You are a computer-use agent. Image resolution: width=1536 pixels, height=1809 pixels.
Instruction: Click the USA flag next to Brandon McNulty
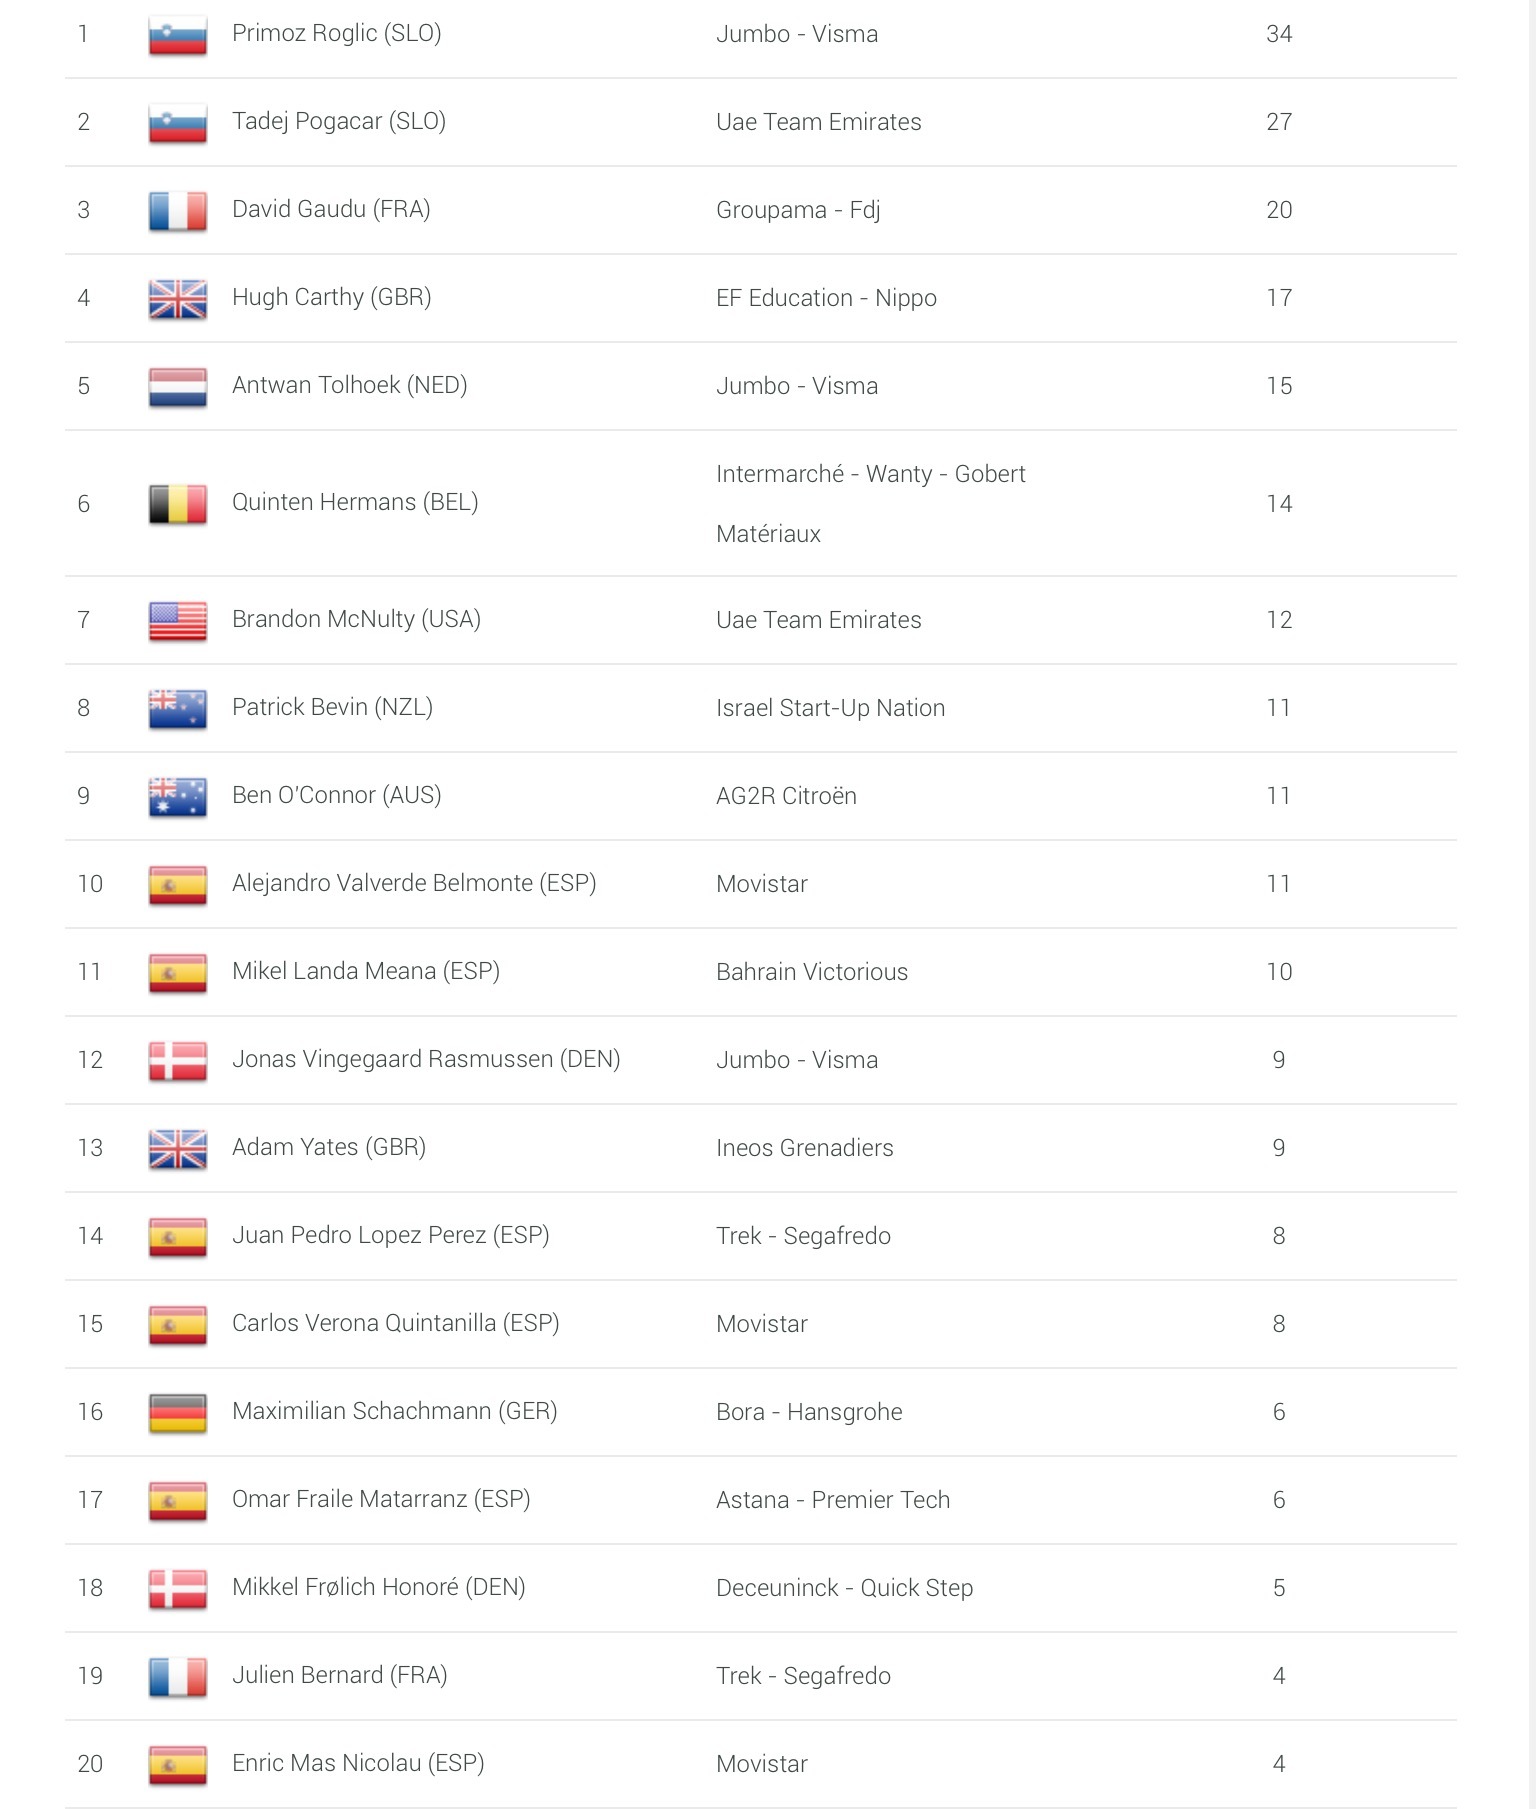(x=177, y=621)
